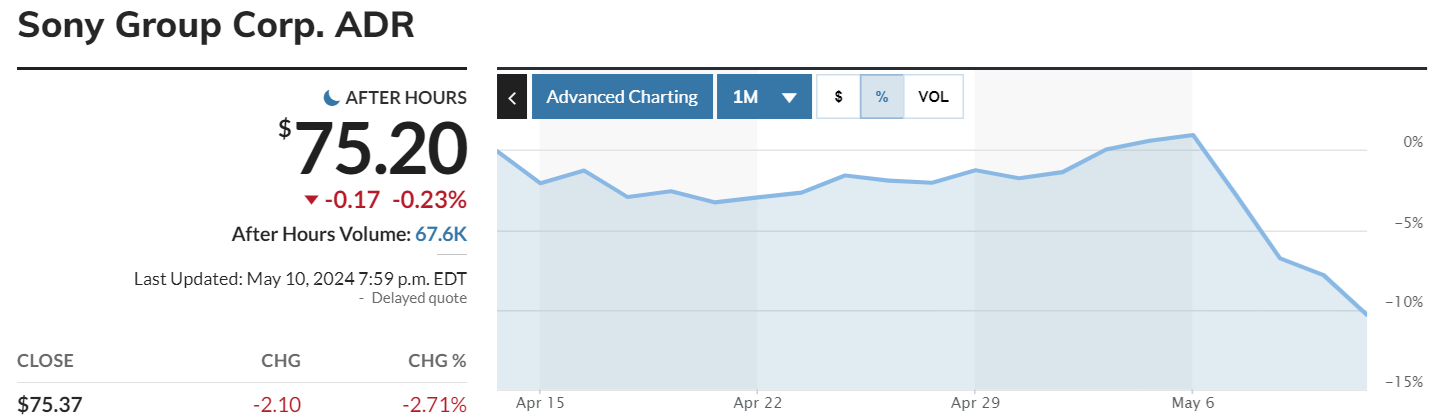Open Advanced Charting
This screenshot has height=420, width=1449.
coord(622,97)
